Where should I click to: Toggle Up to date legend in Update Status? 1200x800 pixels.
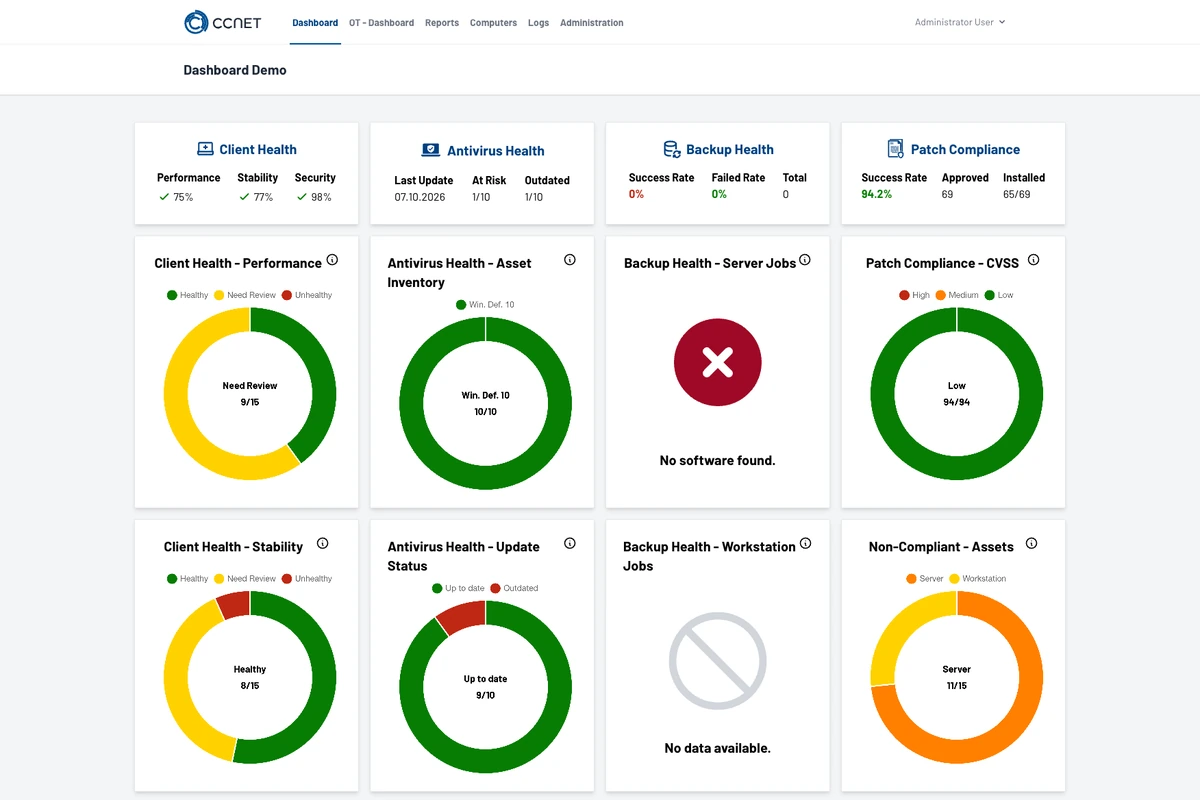tap(458, 589)
